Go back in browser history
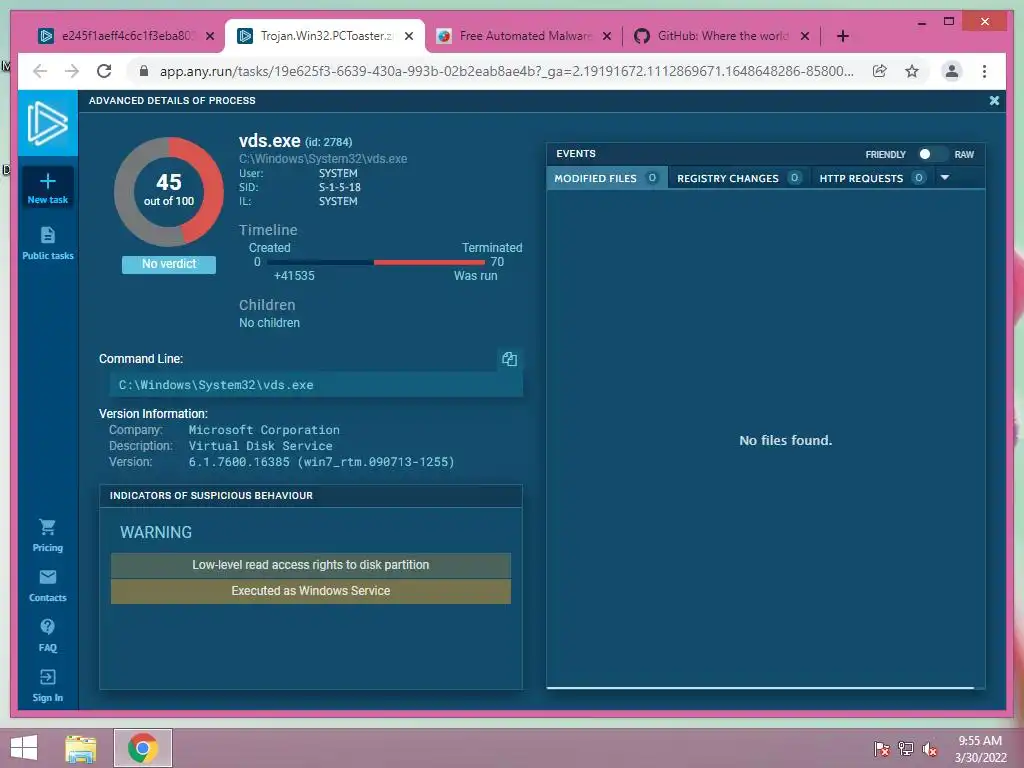Screen dimensions: 1024x768 click(x=40, y=71)
